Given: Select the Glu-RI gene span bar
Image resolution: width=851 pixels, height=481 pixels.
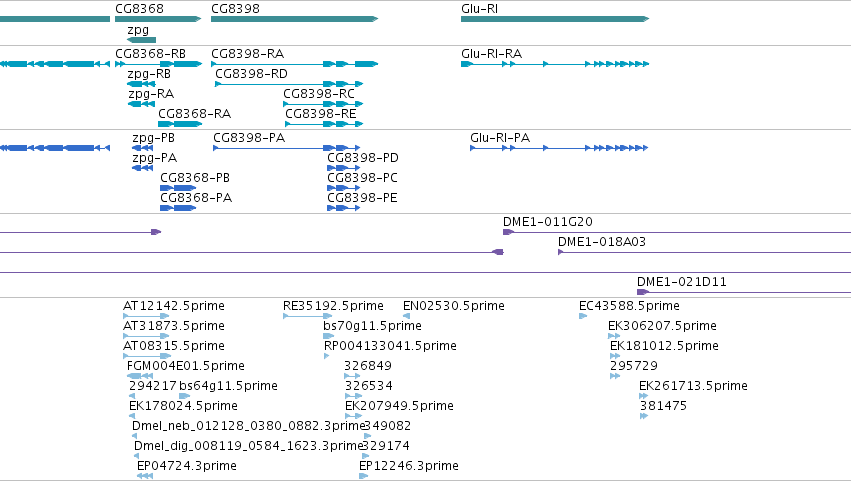Looking at the screenshot, I should (555, 19).
